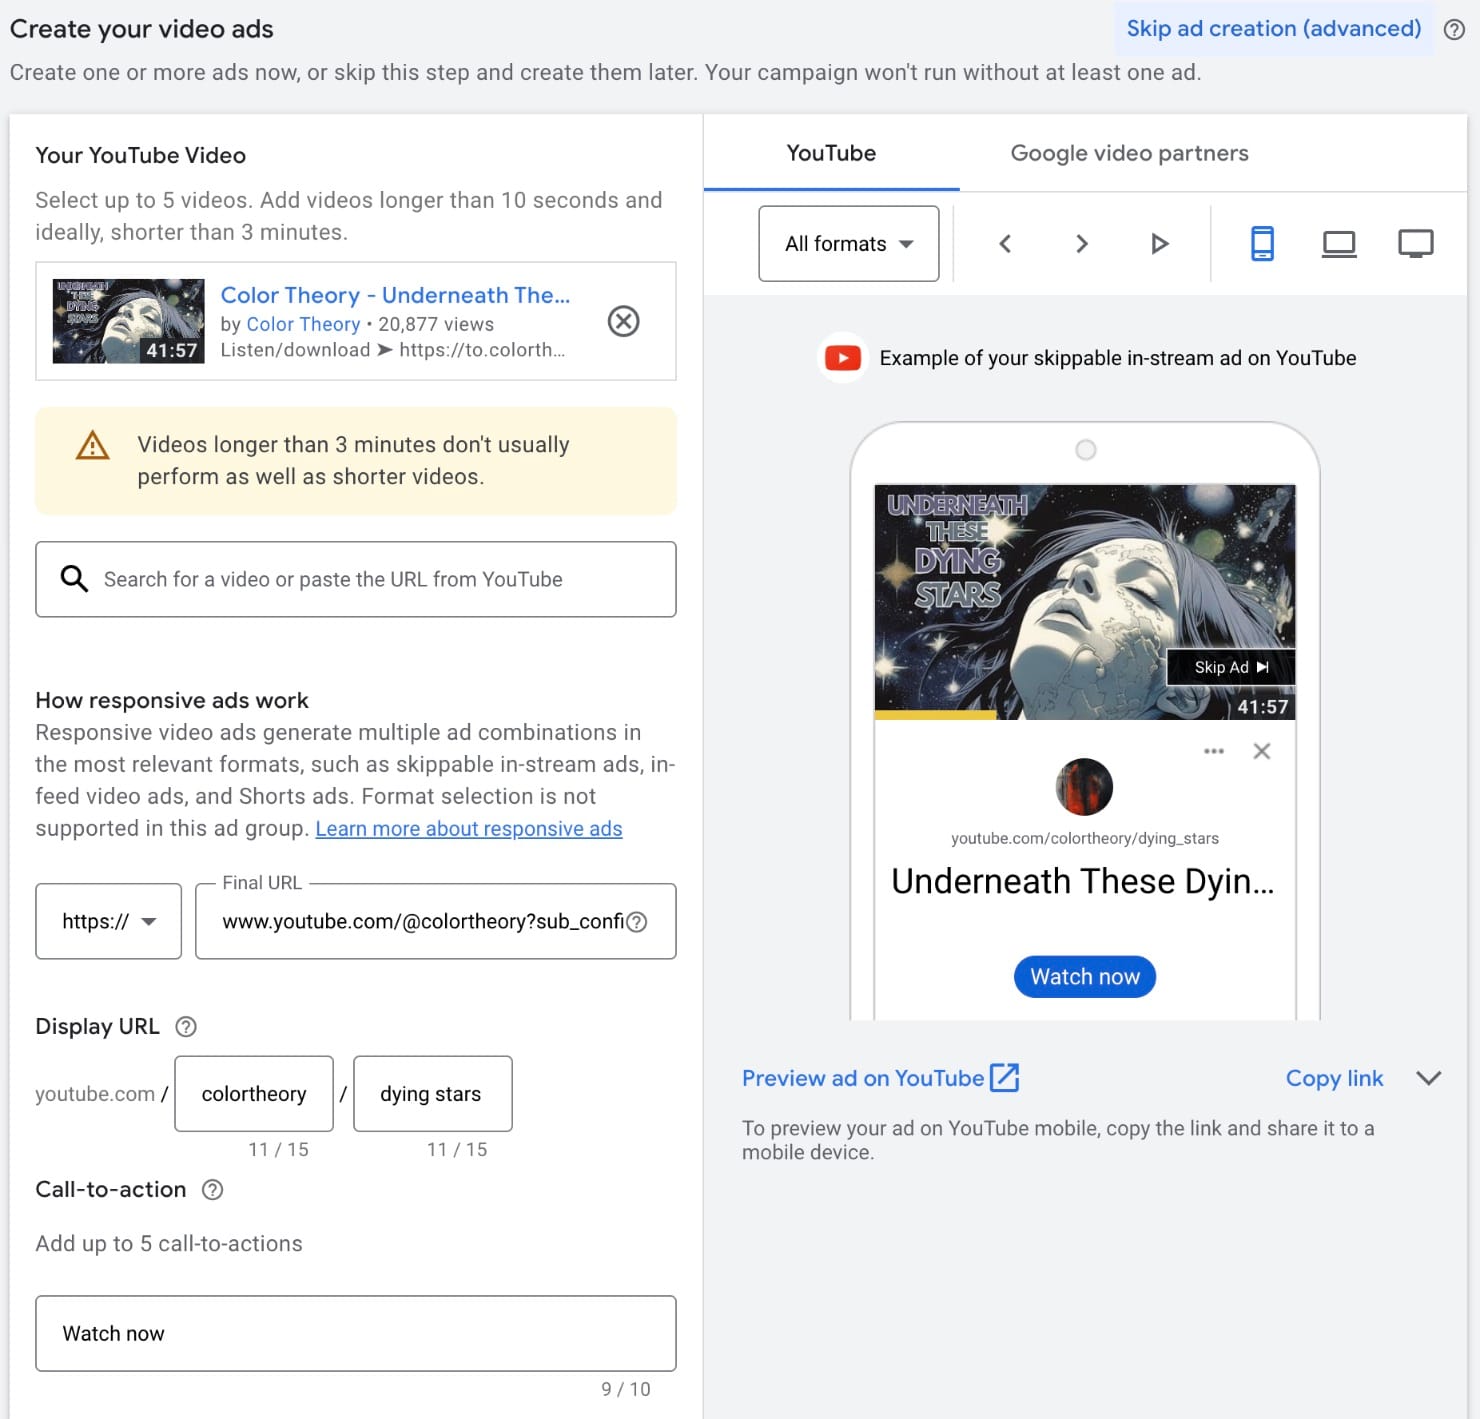Open the Call-to-action help tooltip

tap(212, 1189)
